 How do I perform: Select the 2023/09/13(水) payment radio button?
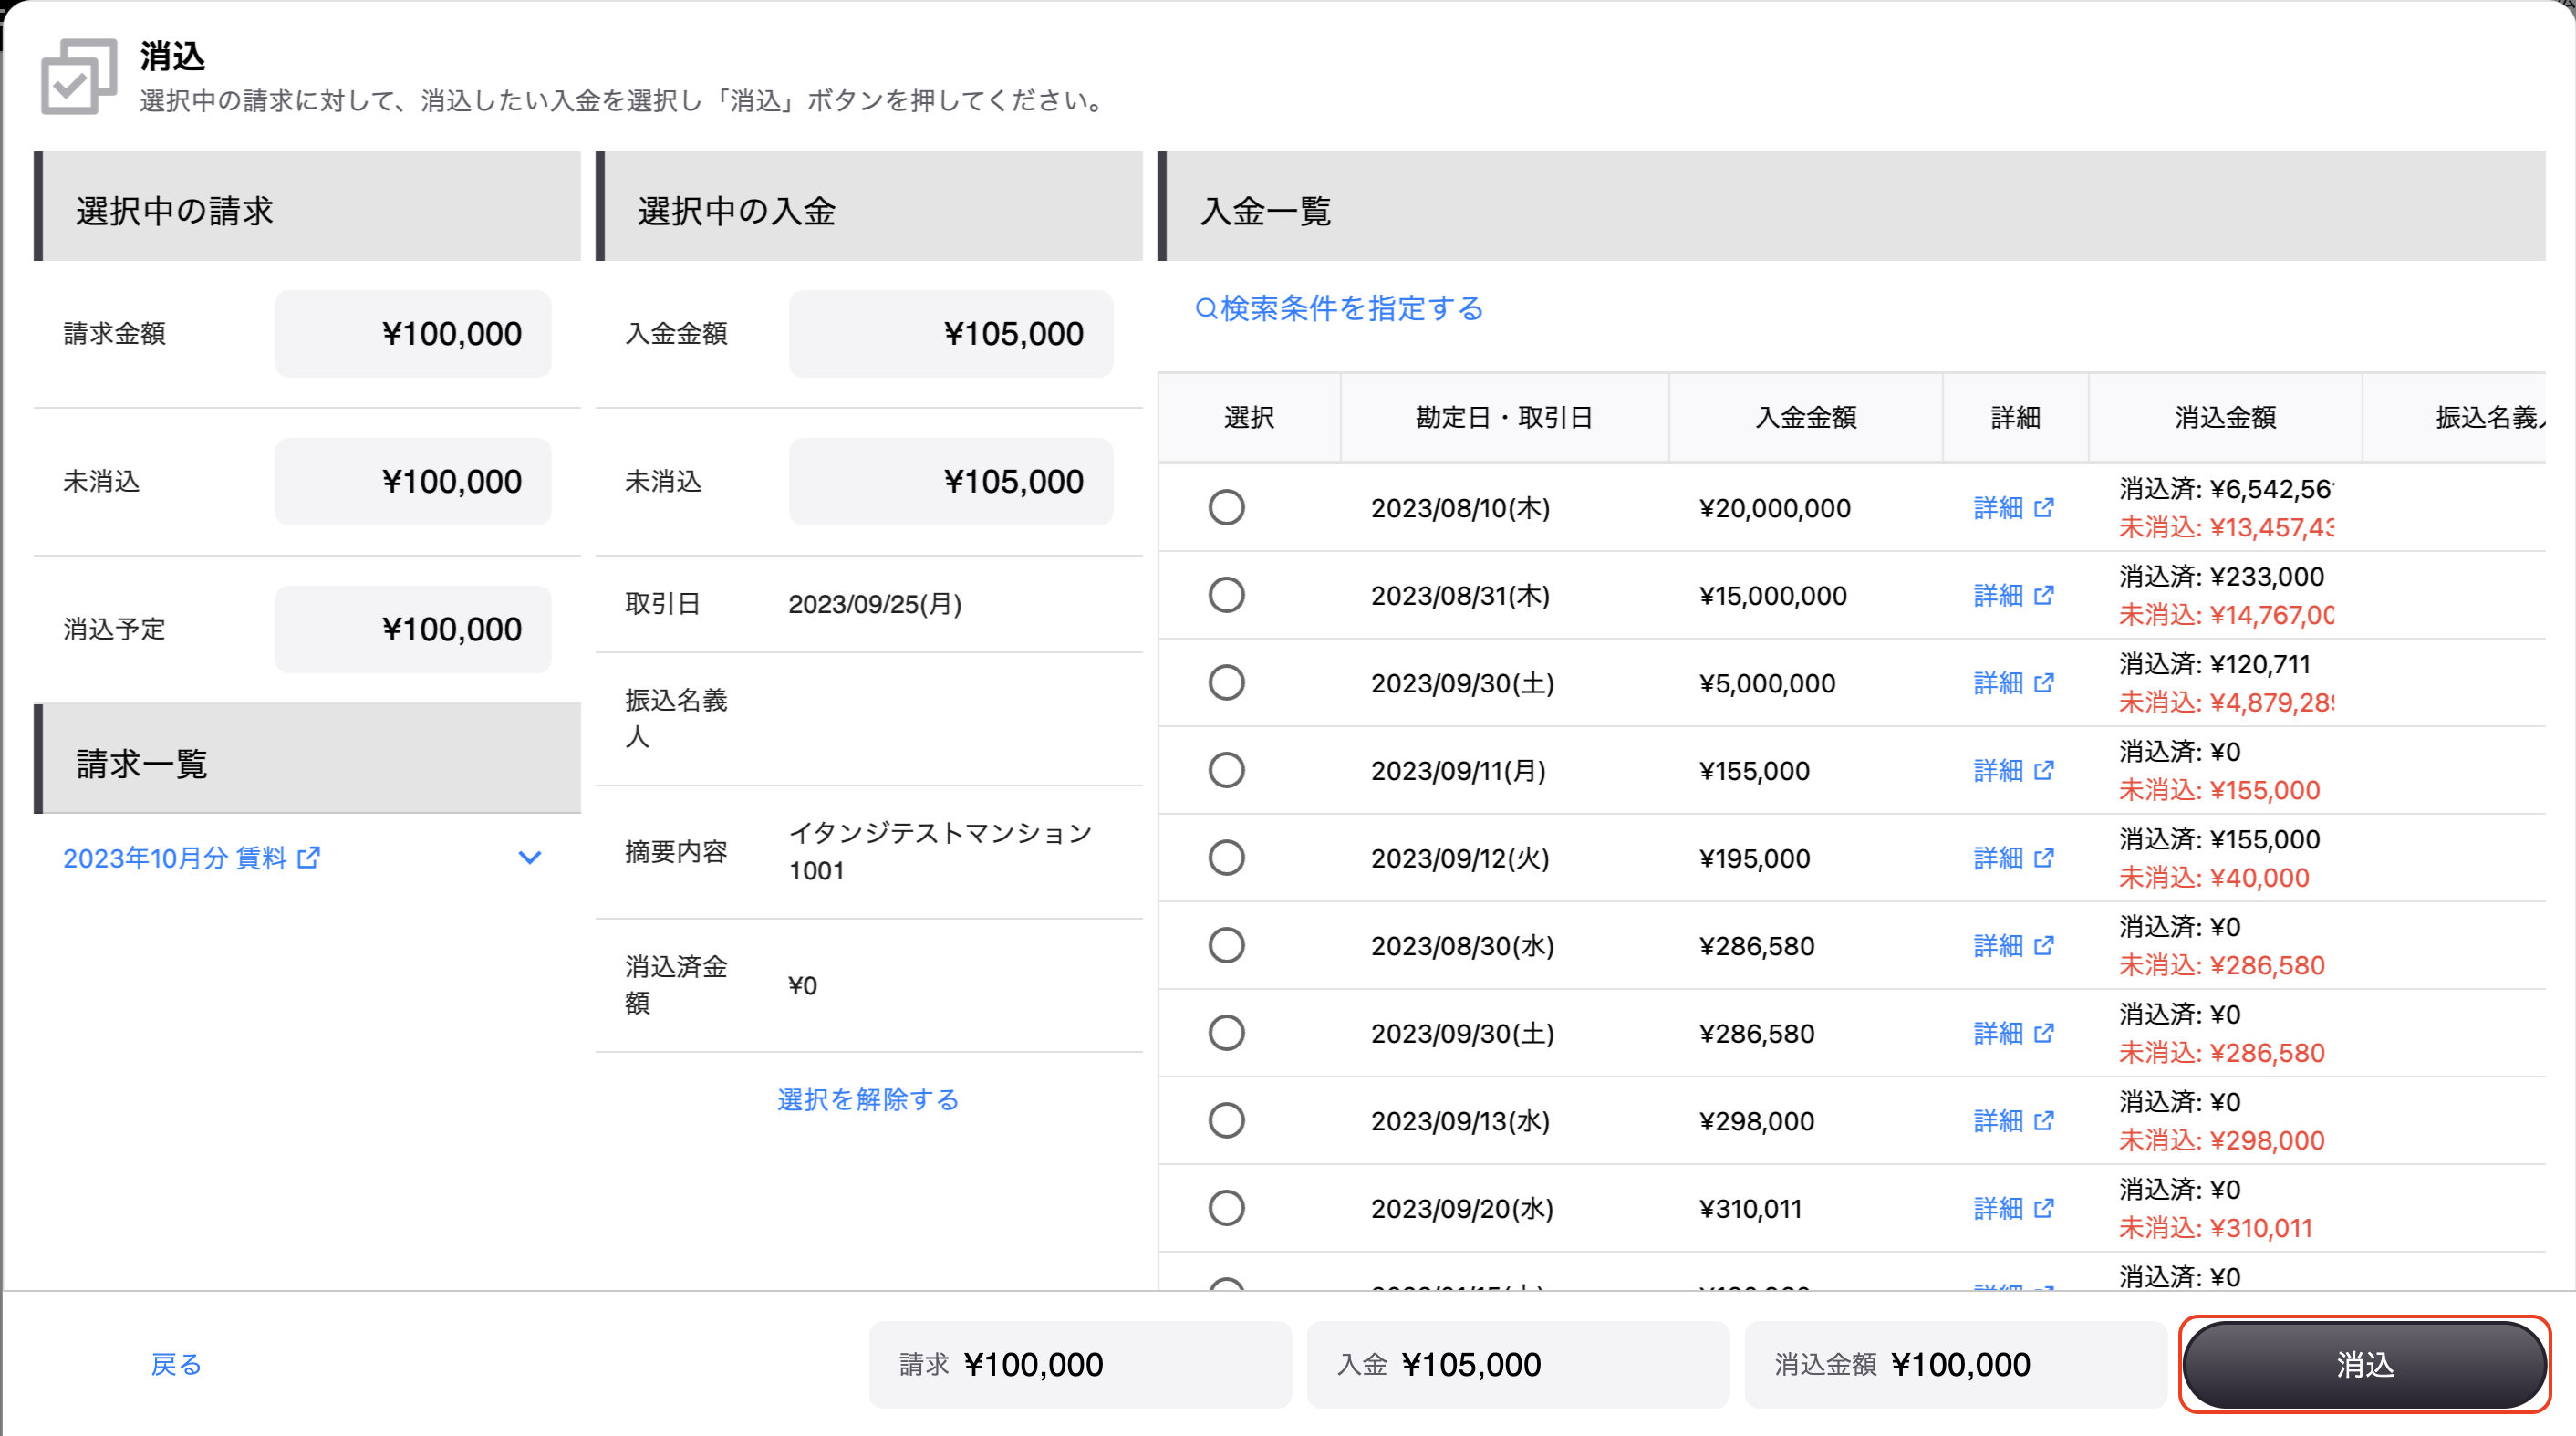1226,1121
